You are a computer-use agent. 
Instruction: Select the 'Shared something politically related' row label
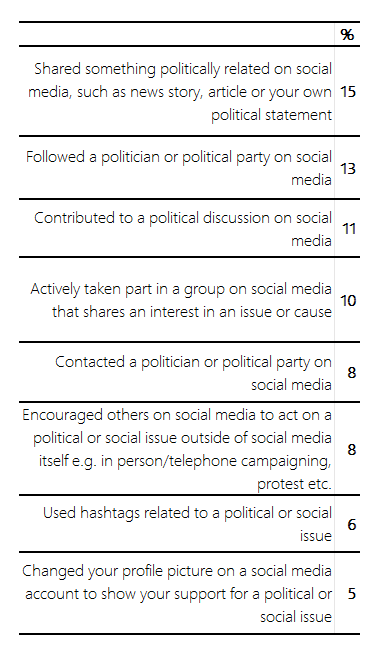point(180,92)
